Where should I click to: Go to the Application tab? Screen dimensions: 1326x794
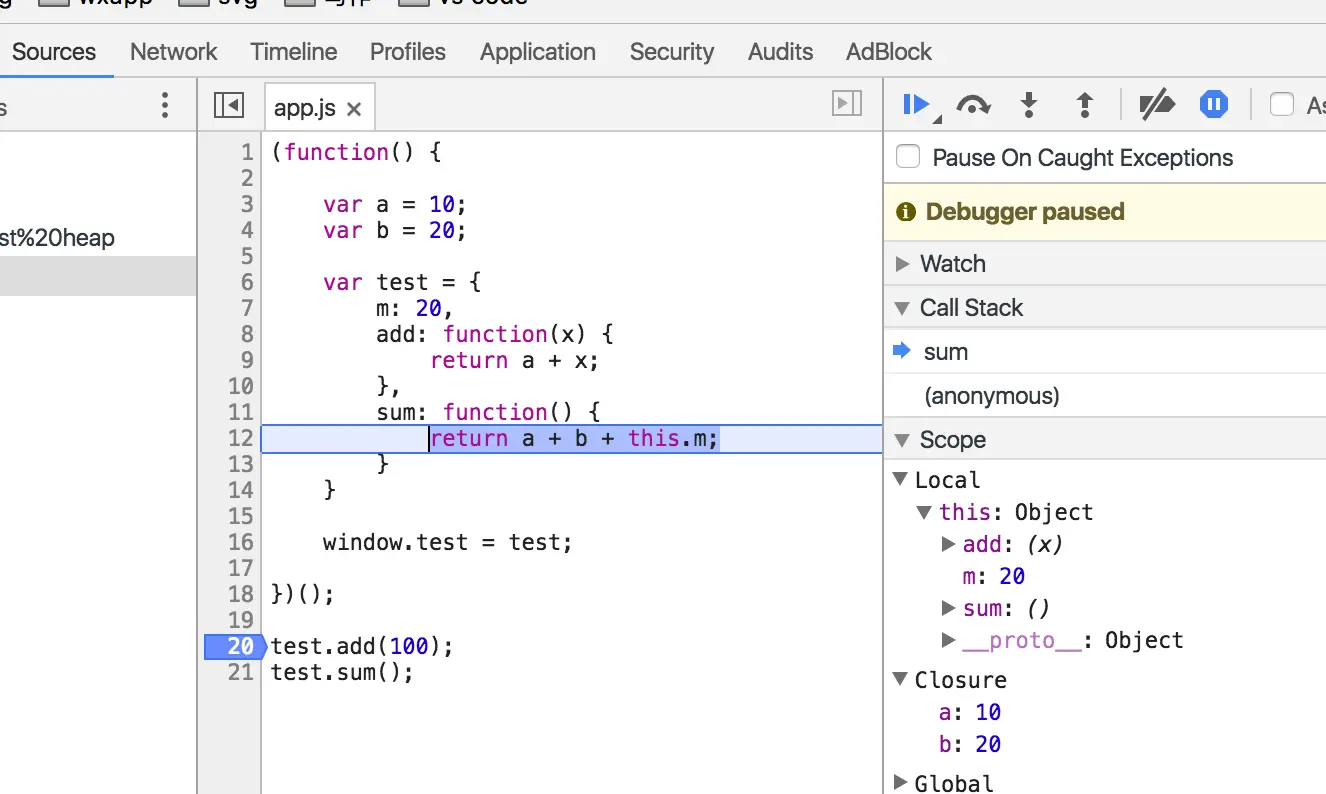click(538, 52)
